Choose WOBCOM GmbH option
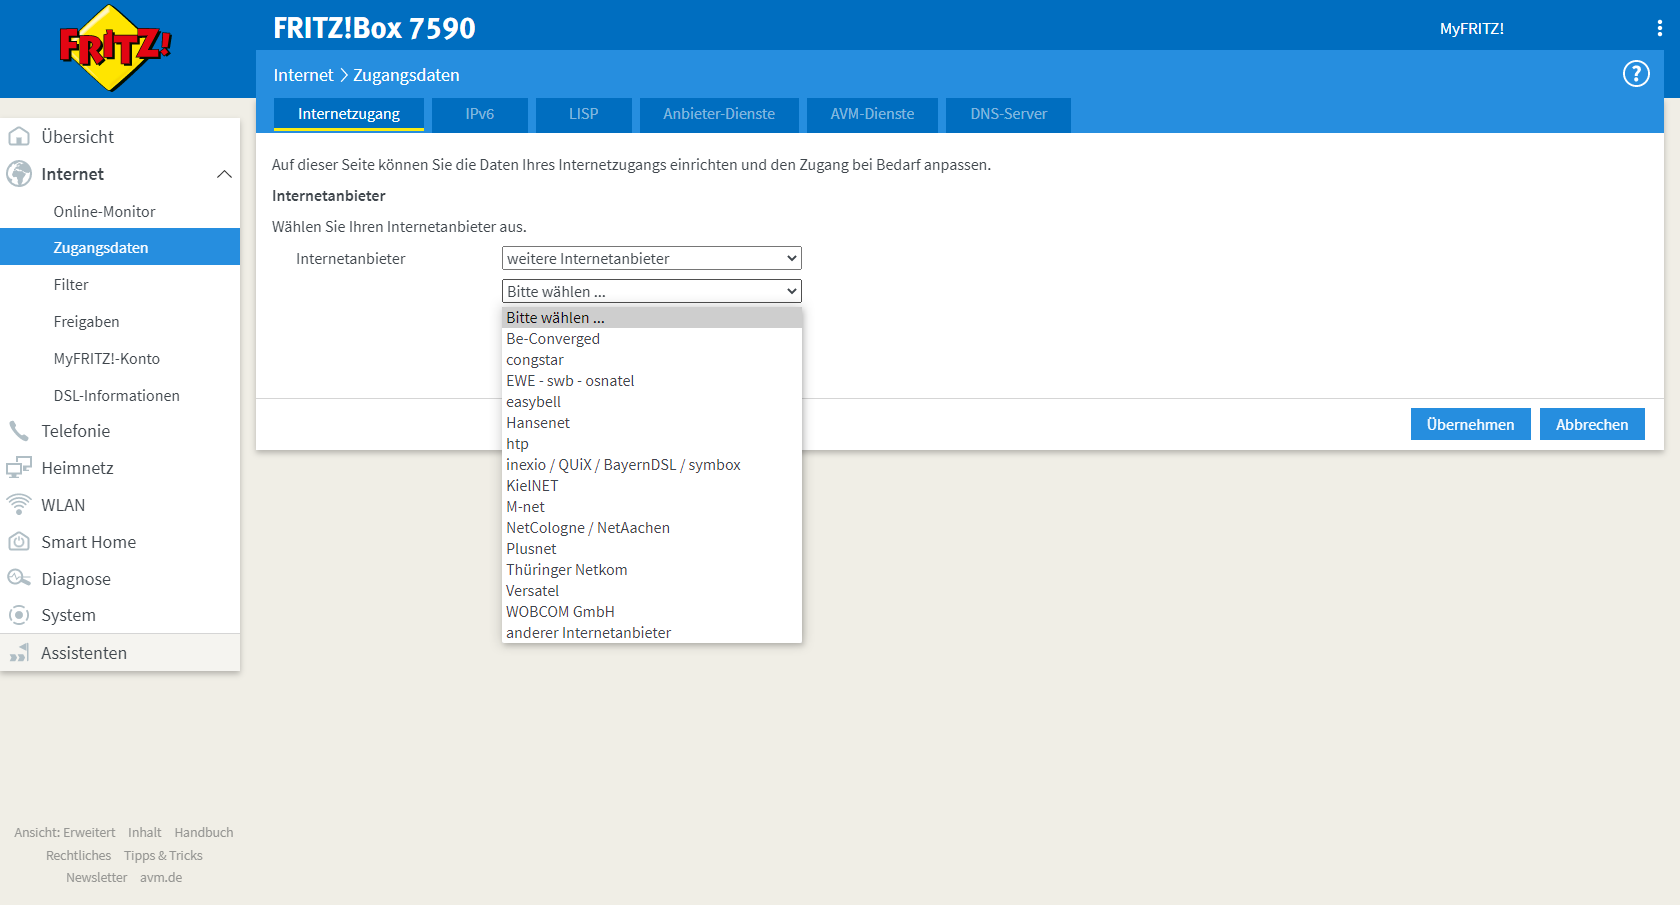The image size is (1680, 905). click(x=652, y=612)
